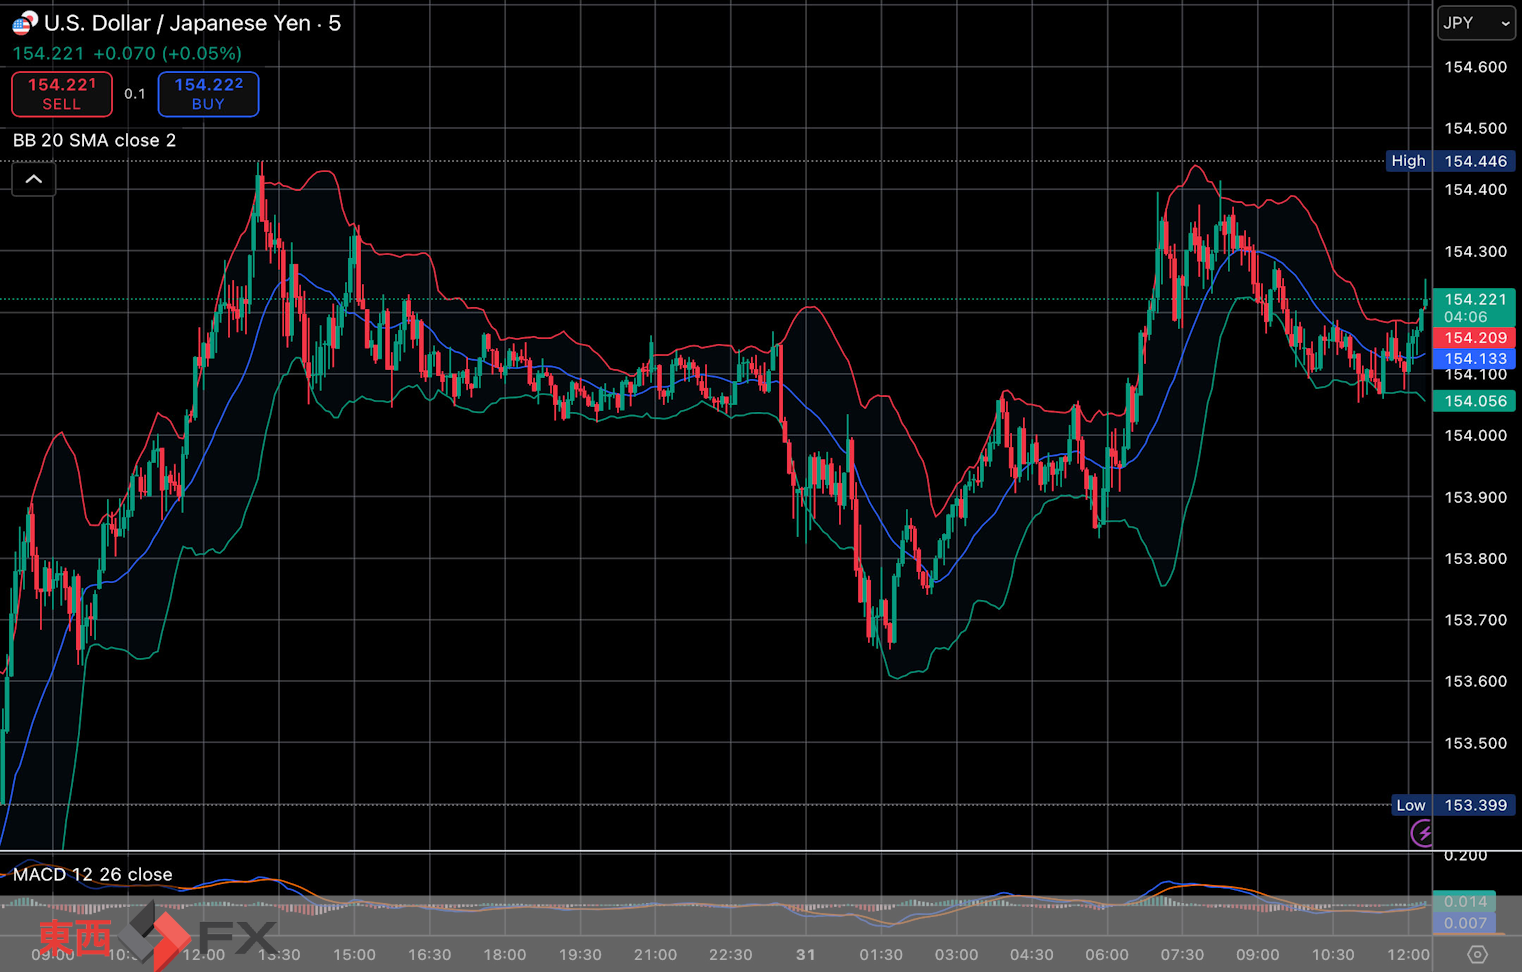The image size is (1522, 972).
Task: Open chart settings hexagon gear icon
Action: click(x=1477, y=954)
